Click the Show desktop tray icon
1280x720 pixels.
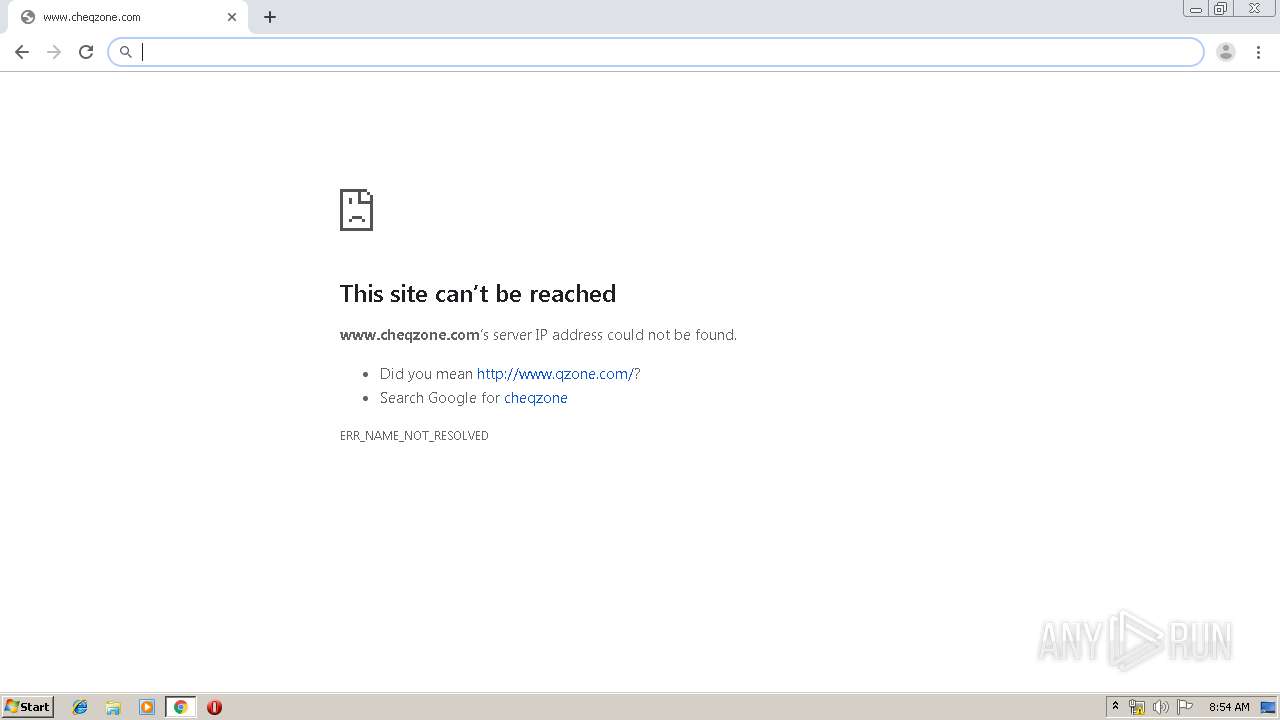pos(1269,707)
